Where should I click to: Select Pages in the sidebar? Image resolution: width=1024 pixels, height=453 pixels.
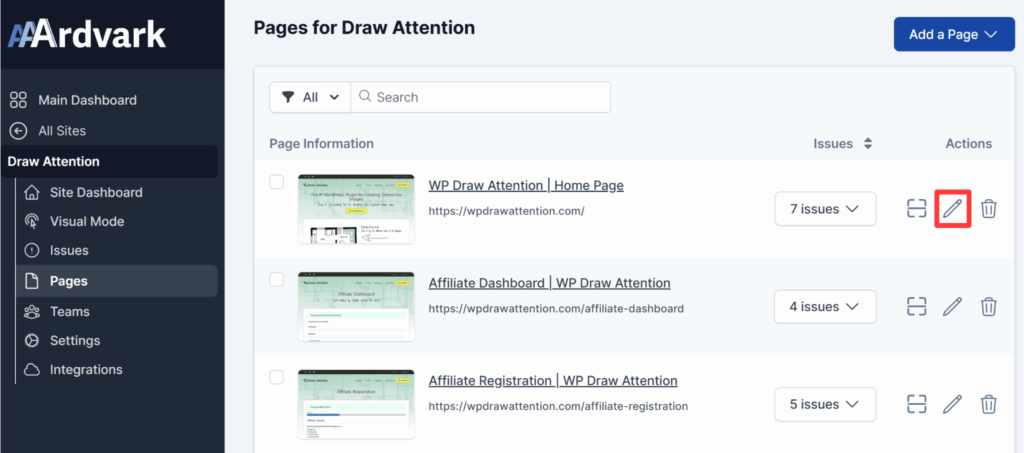pos(117,281)
